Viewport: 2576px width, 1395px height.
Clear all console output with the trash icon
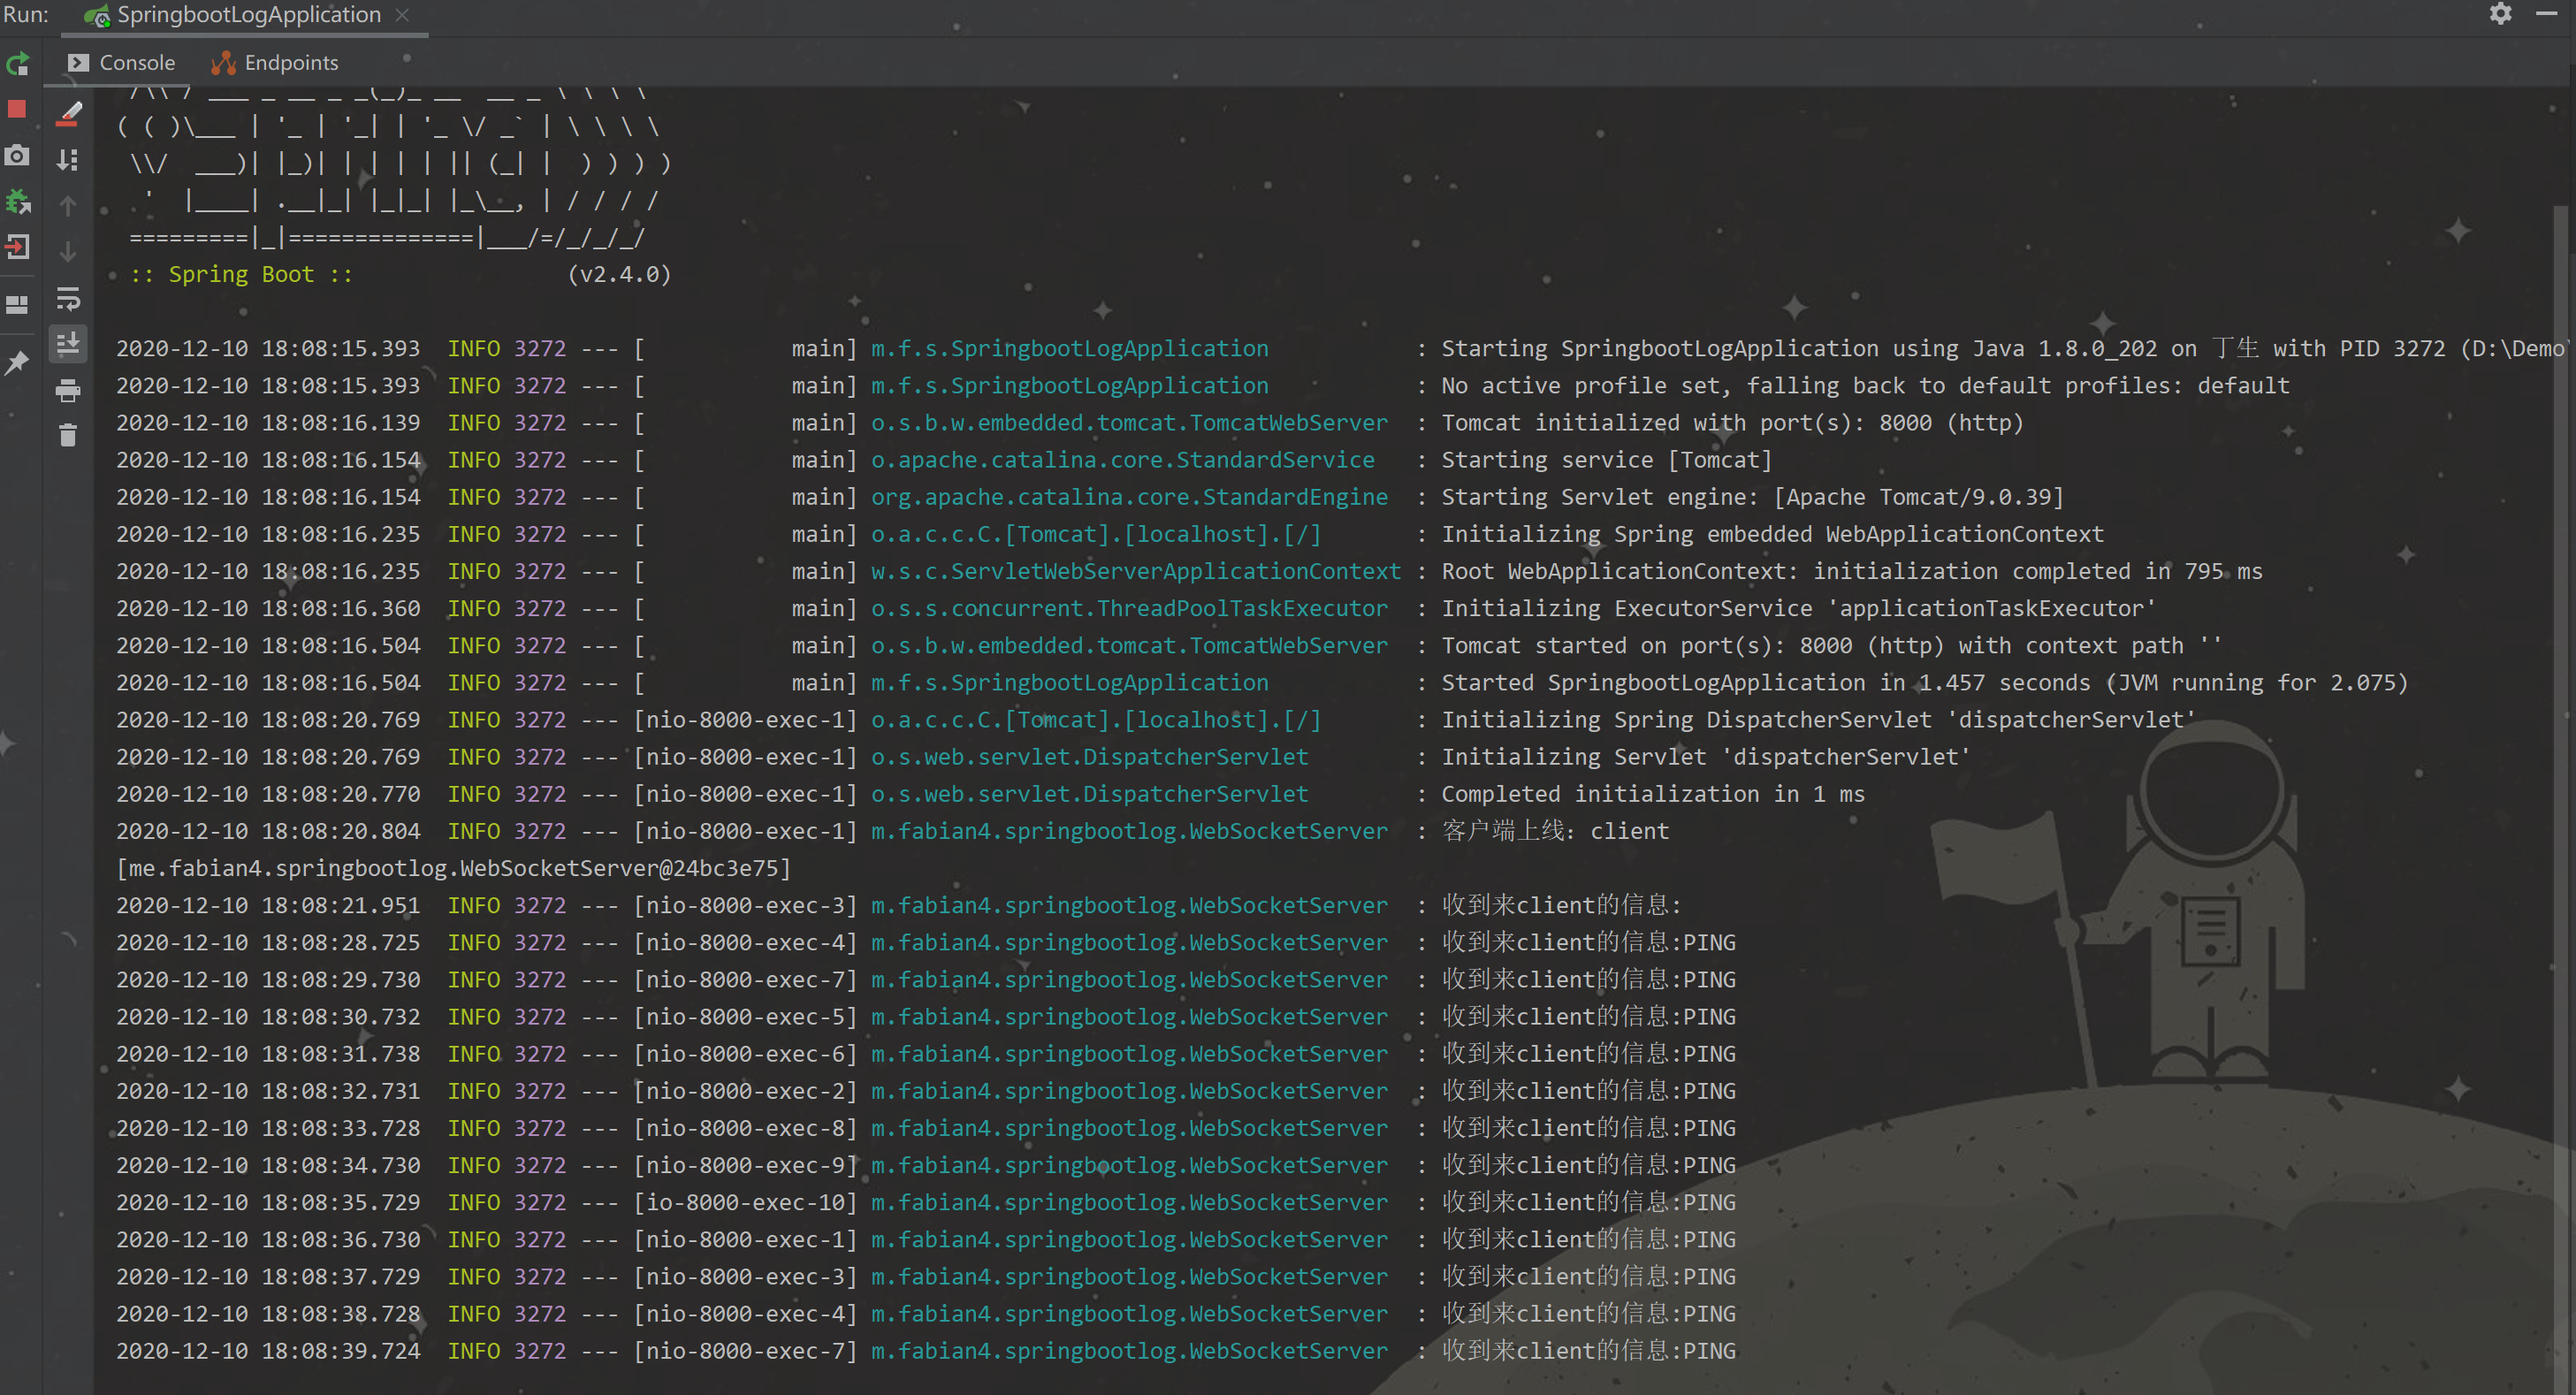(x=68, y=435)
